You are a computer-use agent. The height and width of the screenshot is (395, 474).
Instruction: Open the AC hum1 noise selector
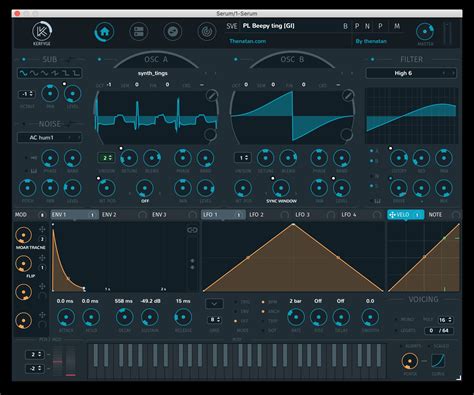[x=50, y=137]
